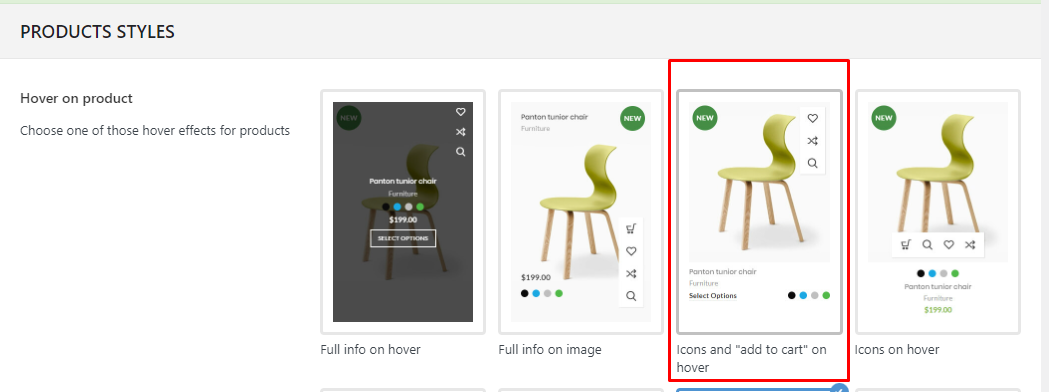Click 'Panton tunior chair' title in Icons and add to cart card

tap(723, 272)
